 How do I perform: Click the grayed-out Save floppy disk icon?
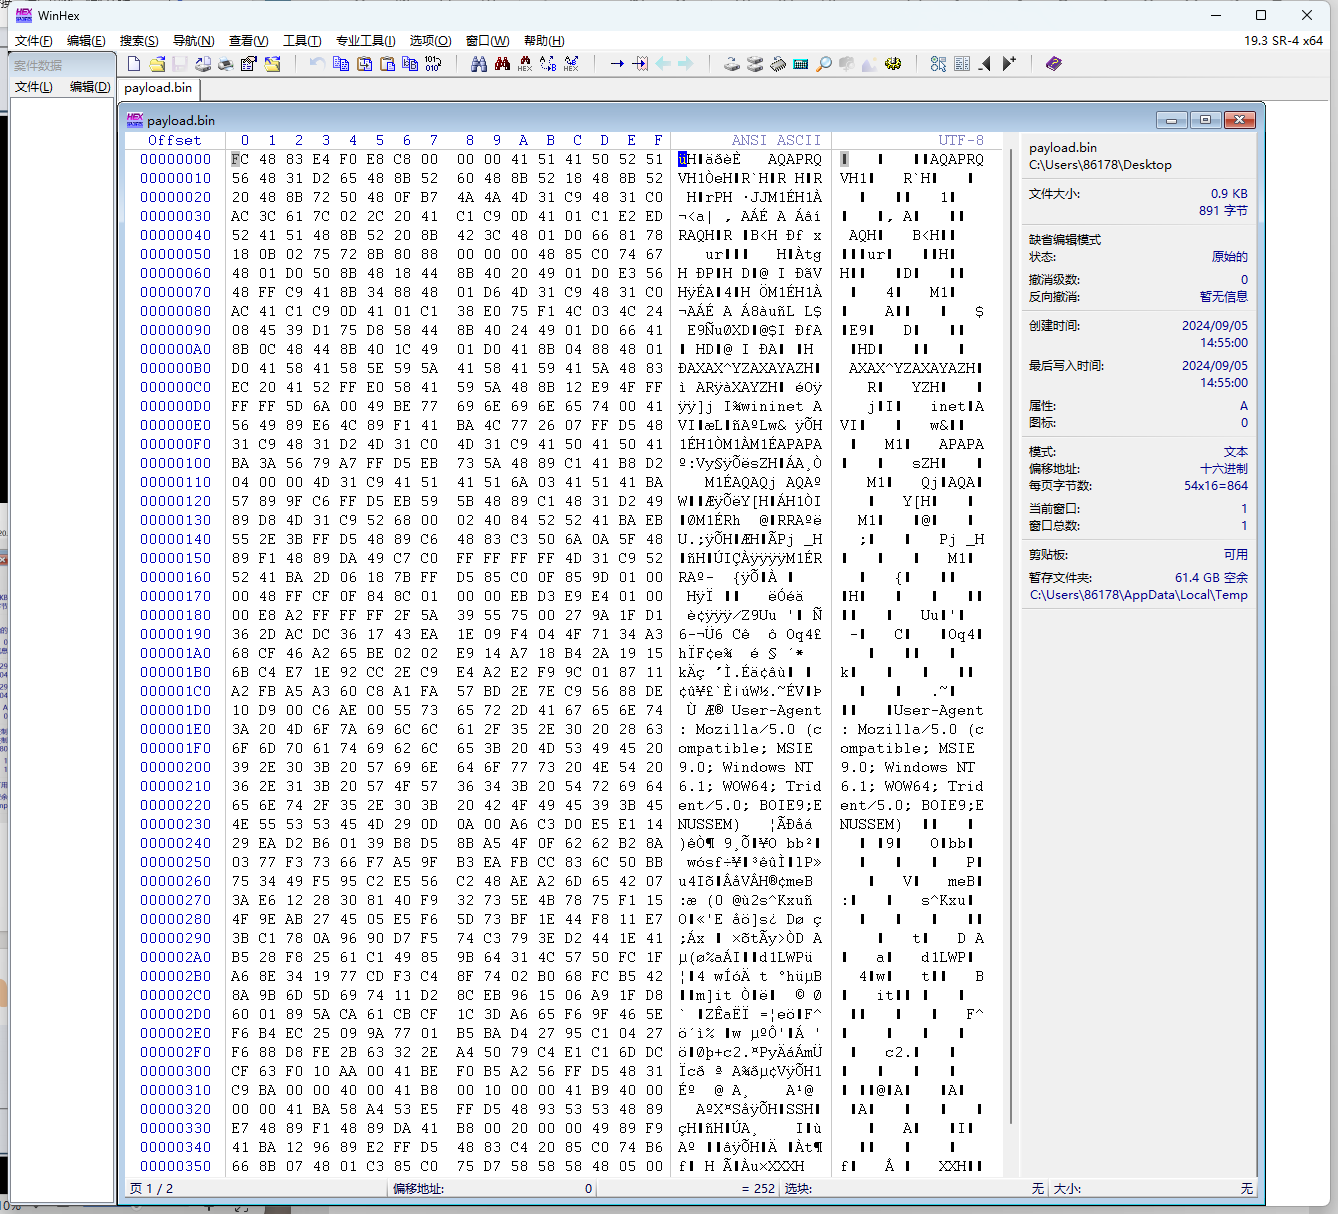point(180,63)
